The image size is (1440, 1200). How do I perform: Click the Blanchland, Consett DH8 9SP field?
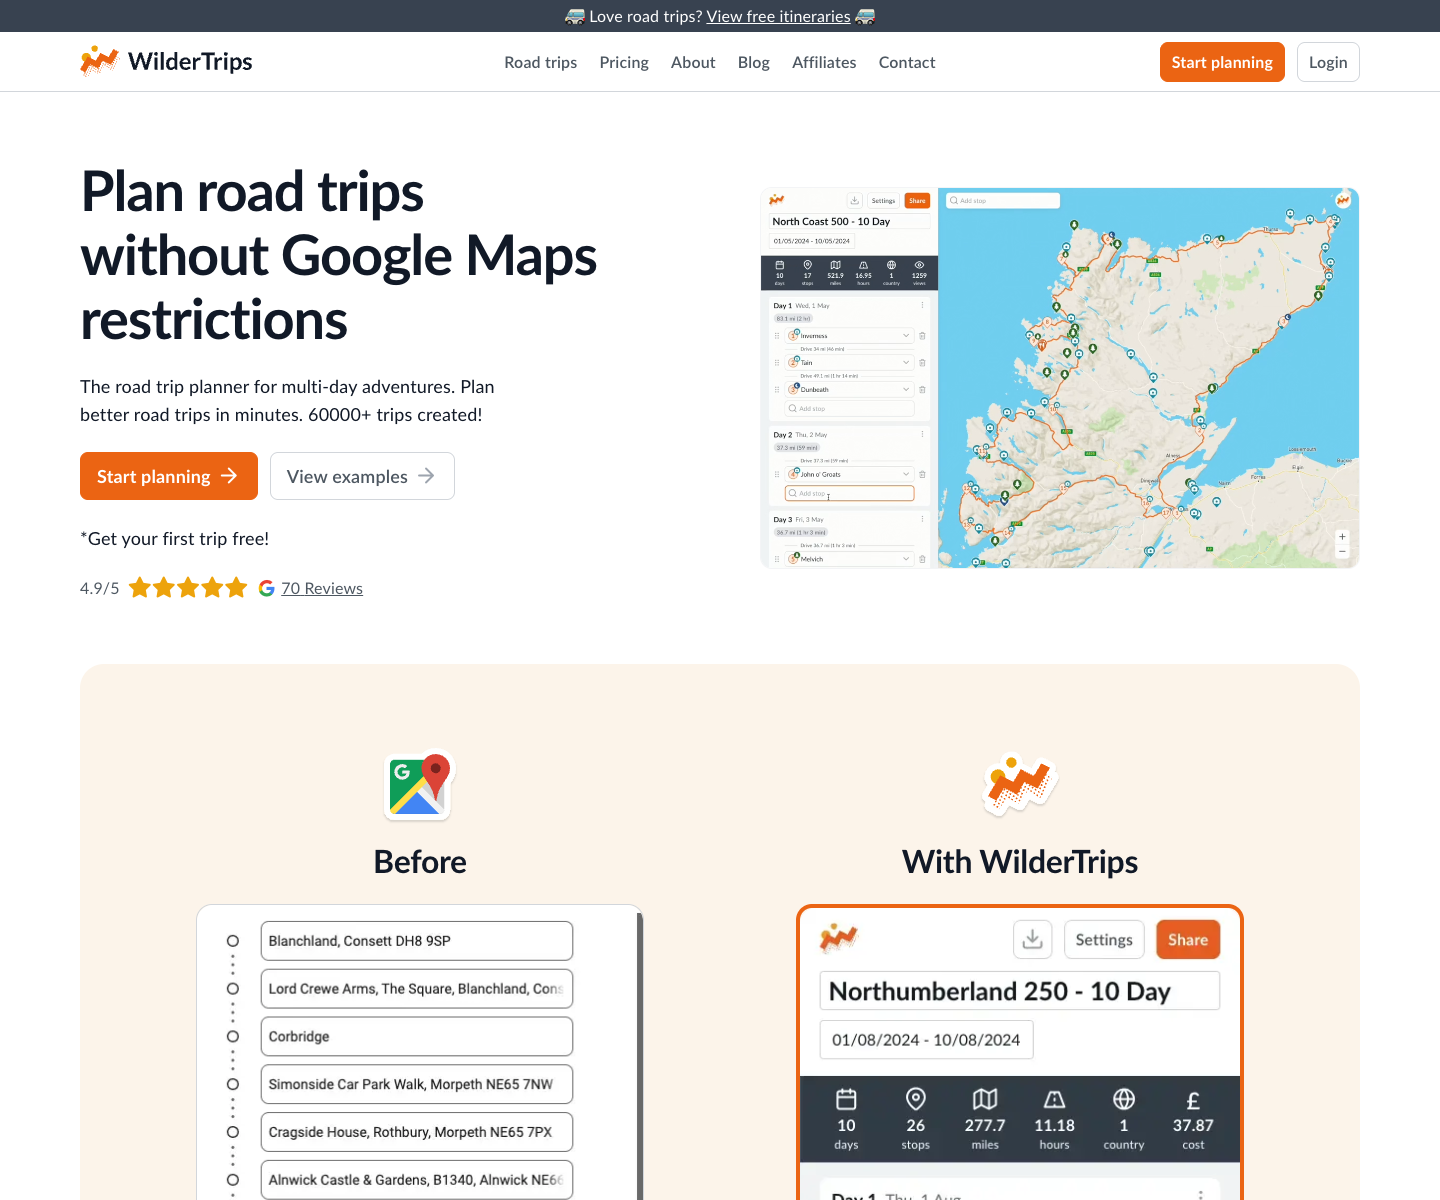(x=417, y=941)
